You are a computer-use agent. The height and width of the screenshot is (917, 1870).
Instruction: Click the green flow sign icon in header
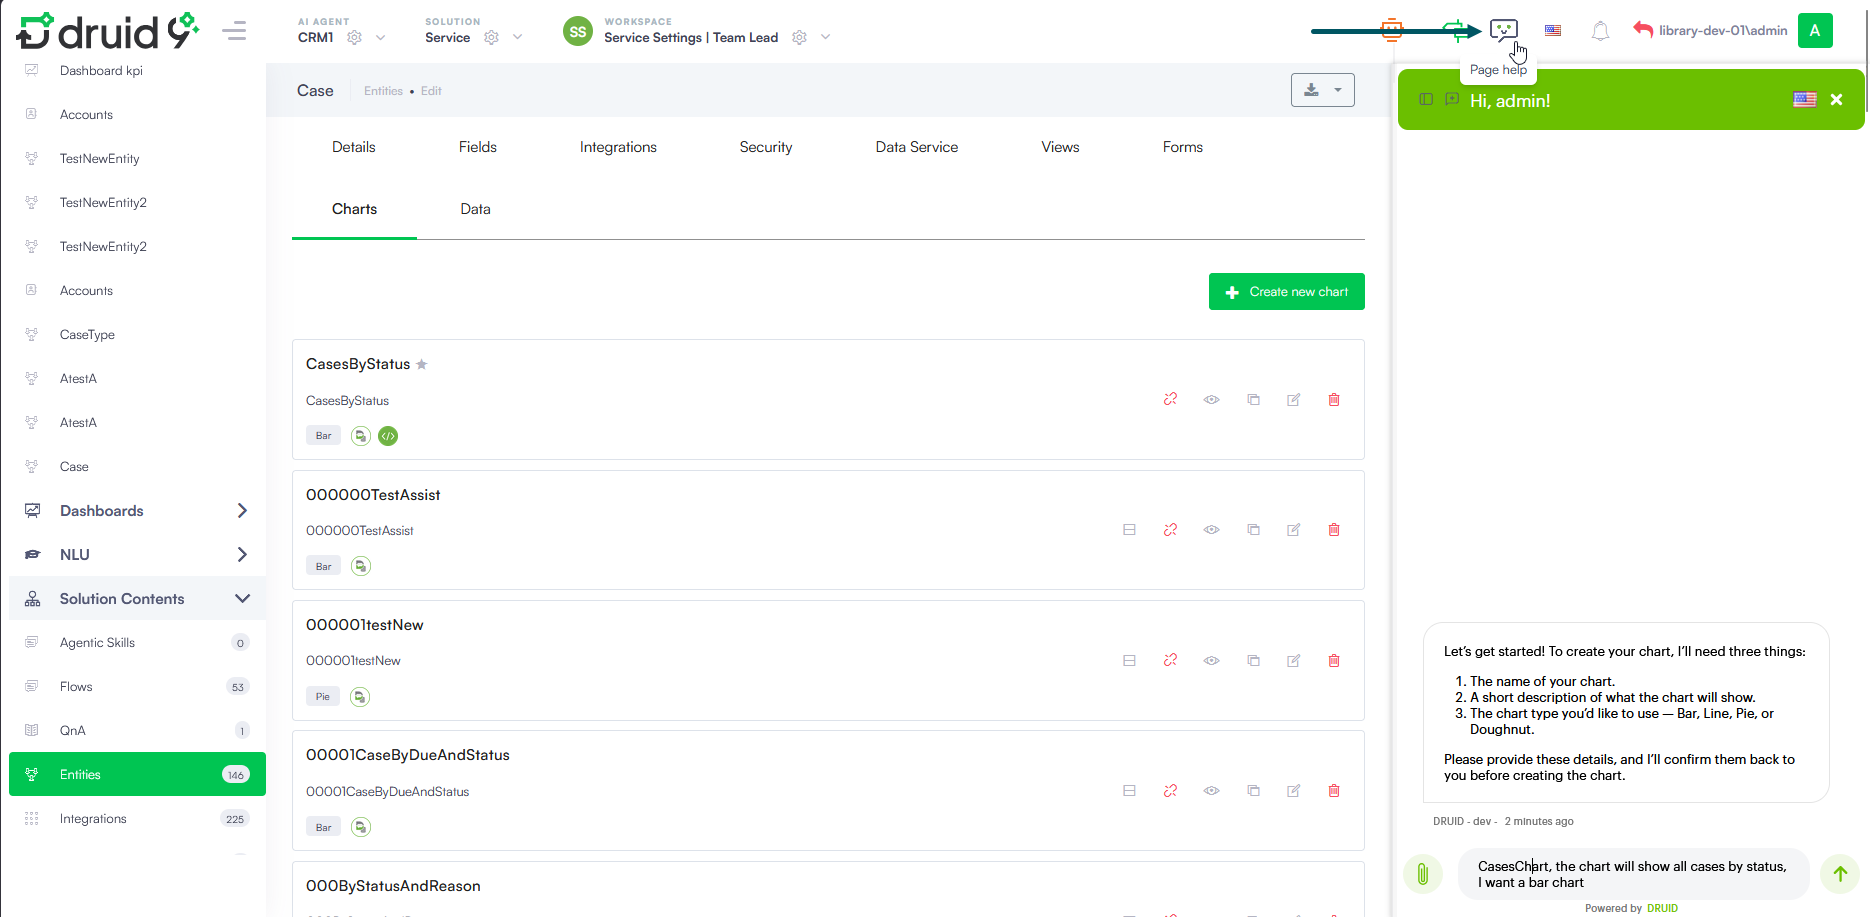coord(1455,30)
